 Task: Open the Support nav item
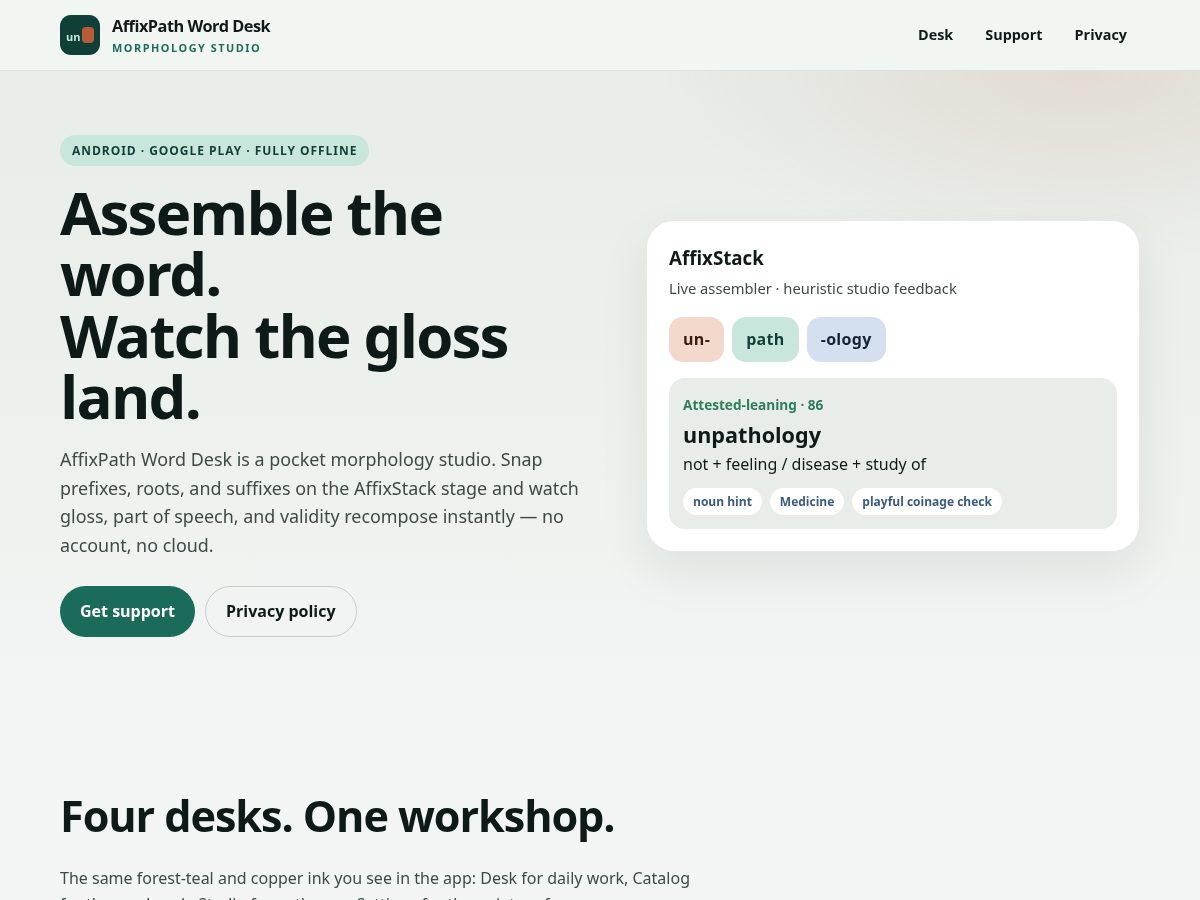pos(1013,35)
